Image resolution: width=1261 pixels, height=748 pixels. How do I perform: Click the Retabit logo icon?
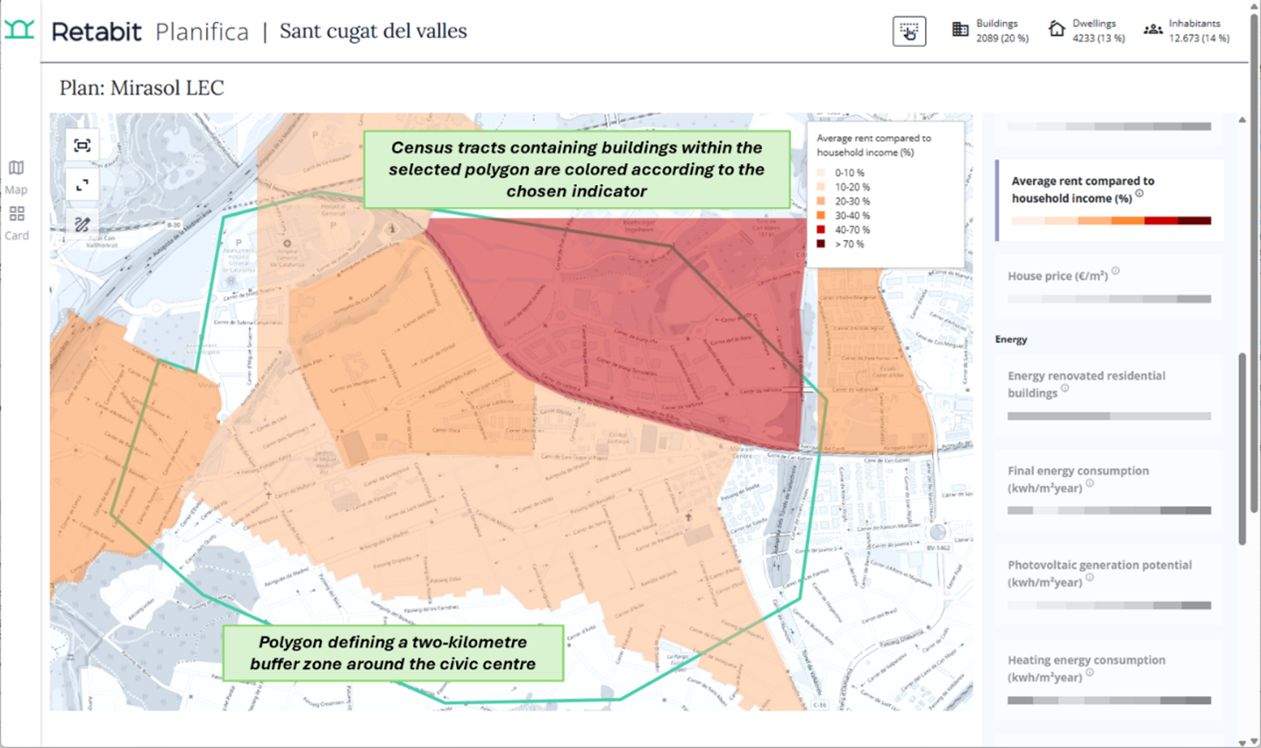click(19, 29)
